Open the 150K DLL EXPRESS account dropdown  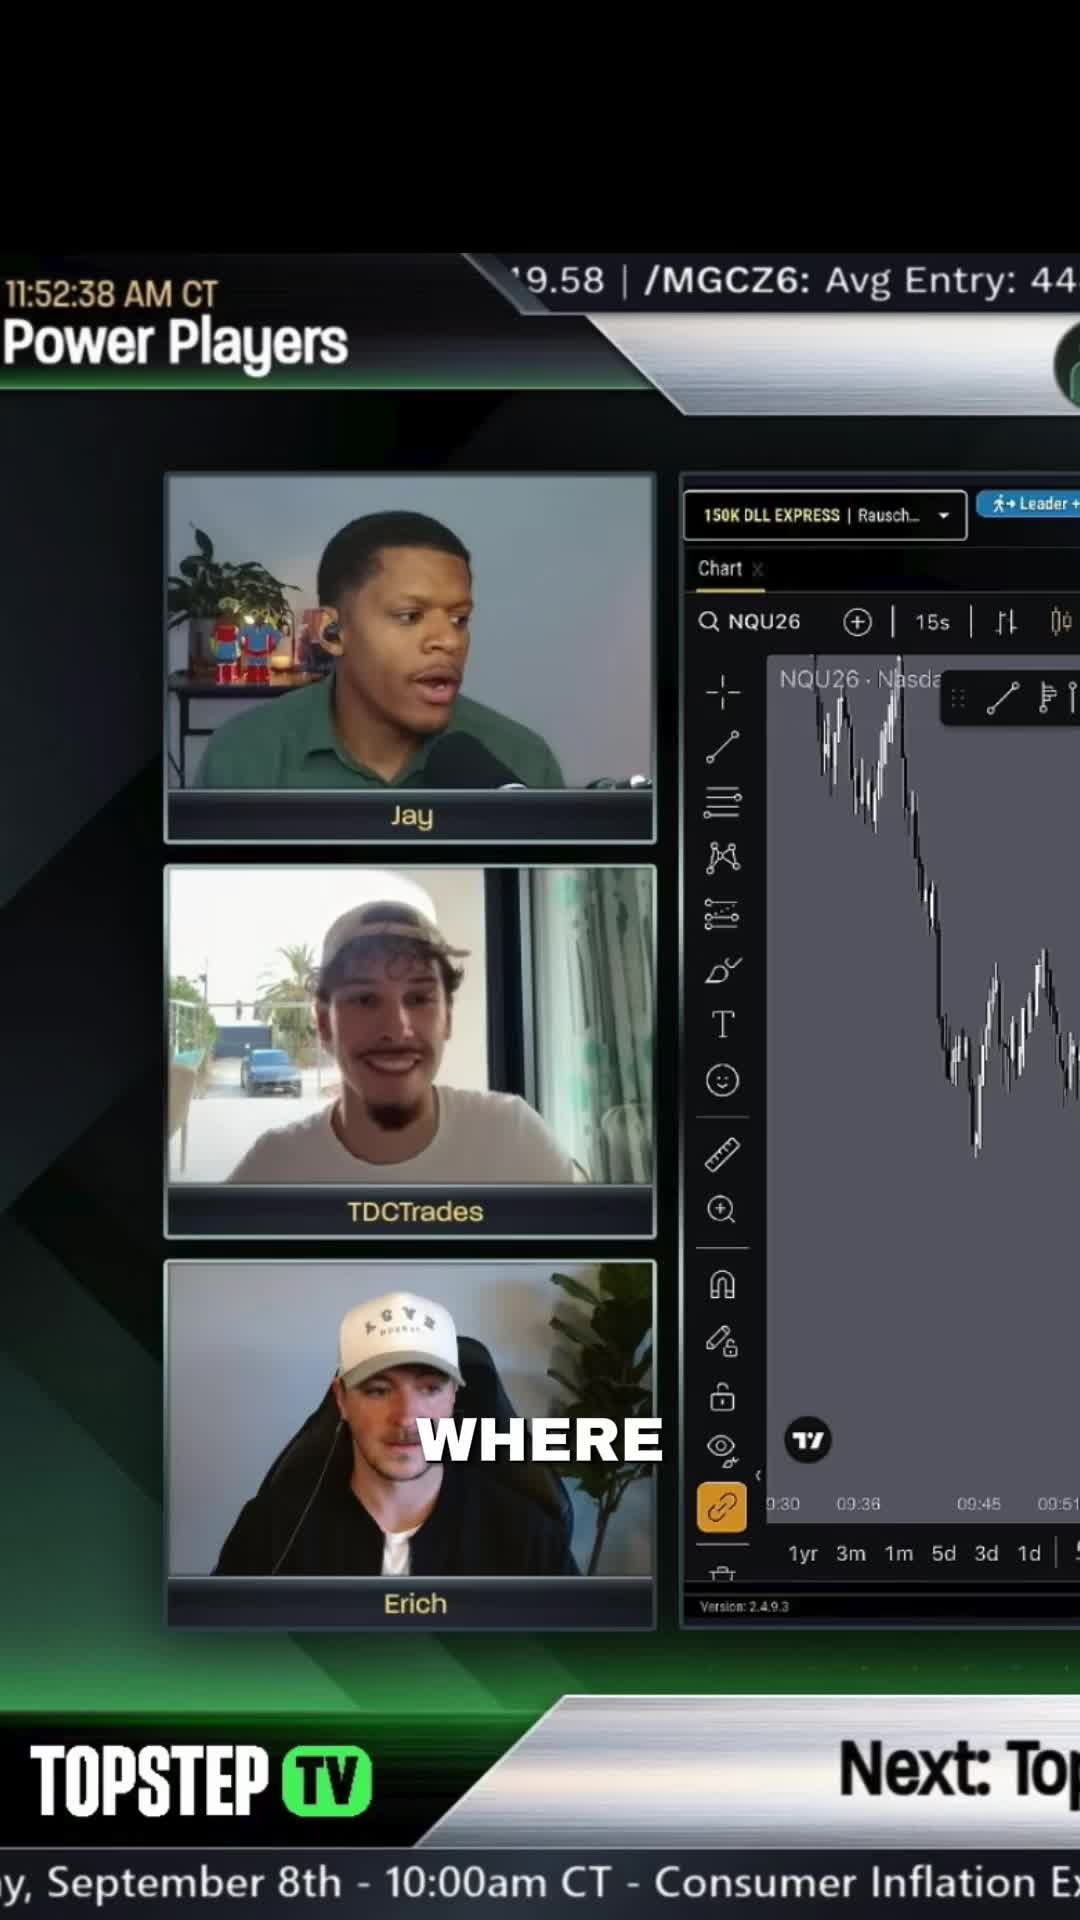tap(825, 515)
